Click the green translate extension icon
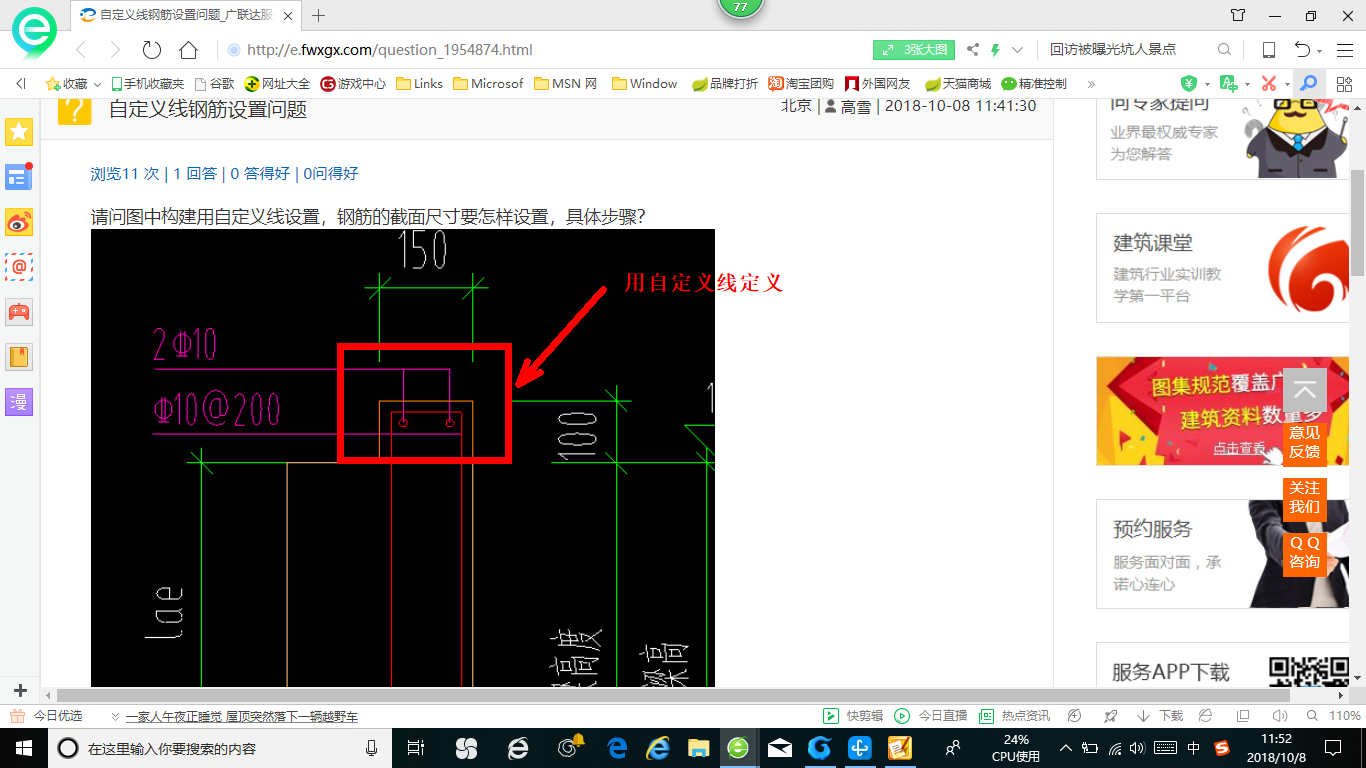This screenshot has height=768, width=1366. coord(1228,84)
